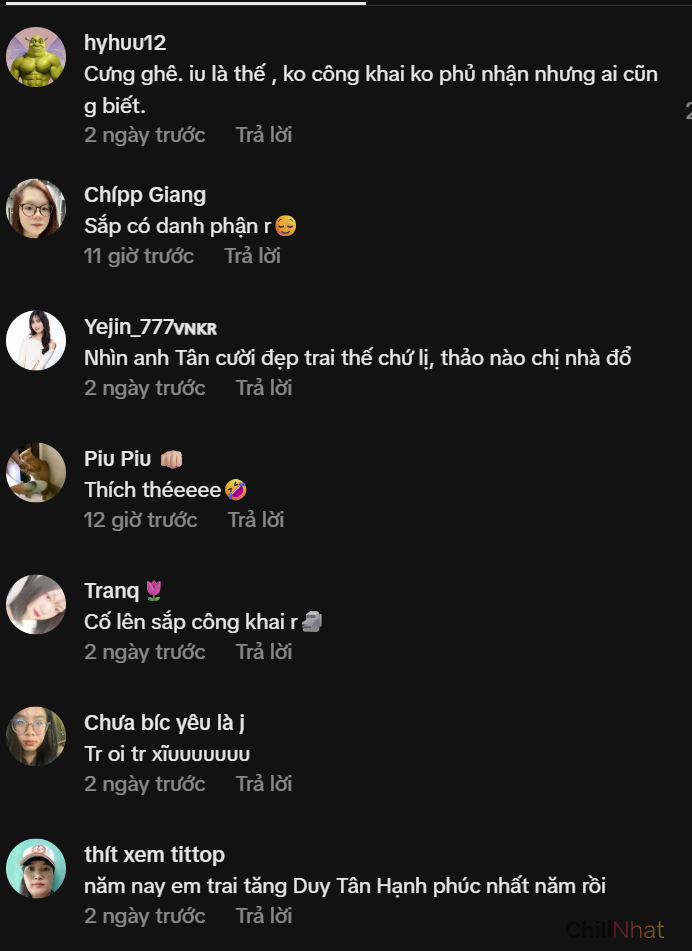Image resolution: width=692 pixels, height=951 pixels.
Task: Click the Piu Piu username
Action: tap(118, 459)
